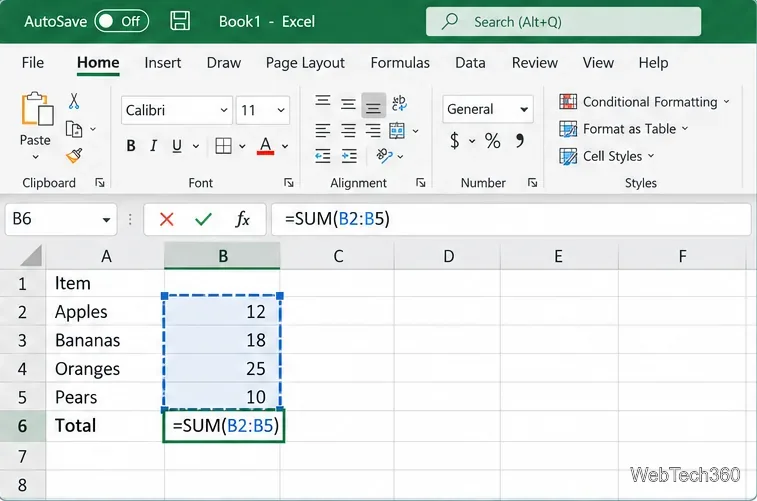Image resolution: width=757 pixels, height=501 pixels.
Task: Expand the Underline style arrow
Action: tap(196, 146)
